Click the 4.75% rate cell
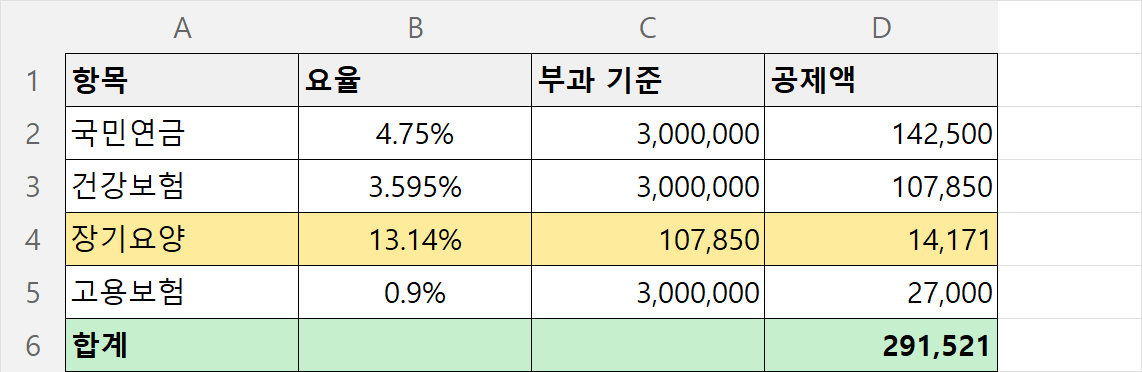 [415, 133]
